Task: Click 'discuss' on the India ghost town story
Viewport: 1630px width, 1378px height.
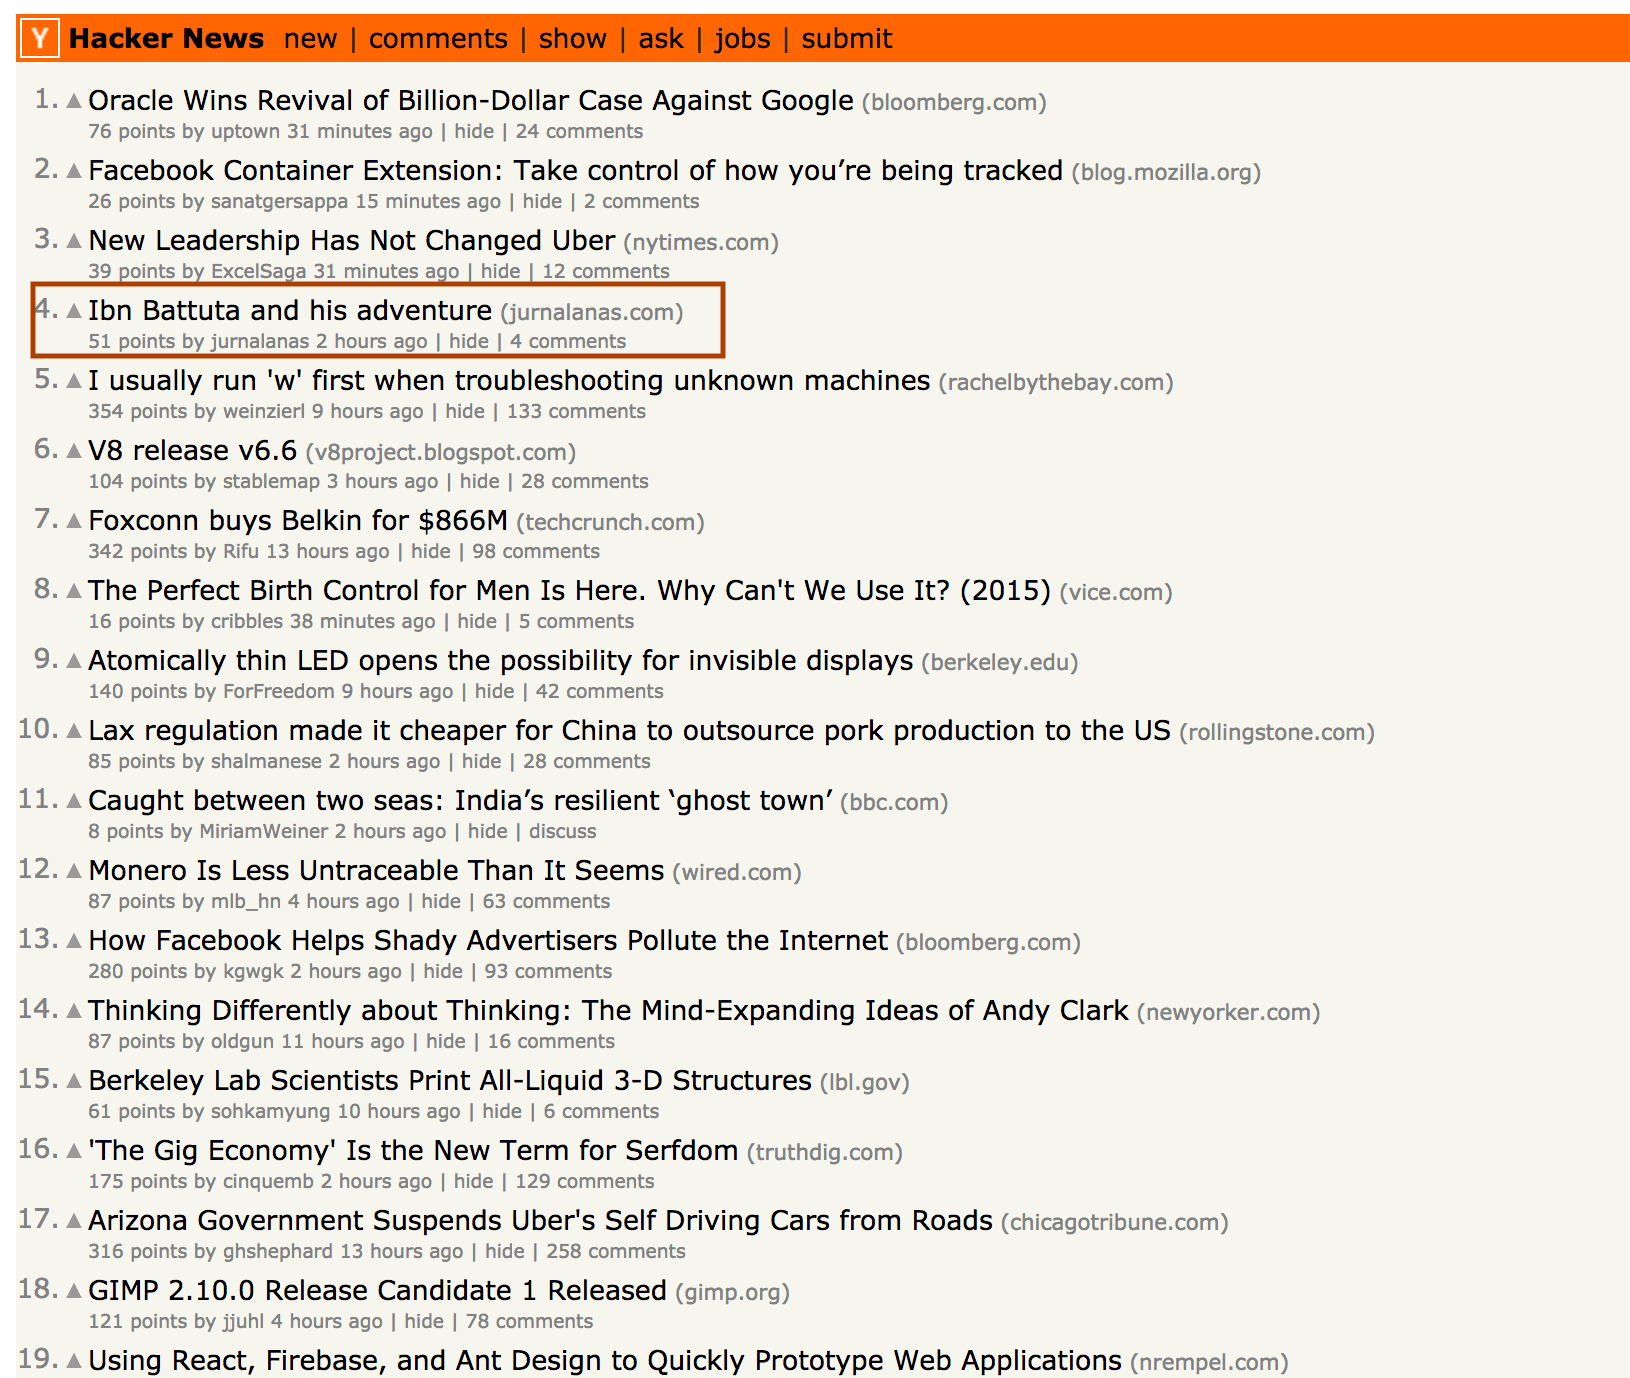Action: click(562, 831)
